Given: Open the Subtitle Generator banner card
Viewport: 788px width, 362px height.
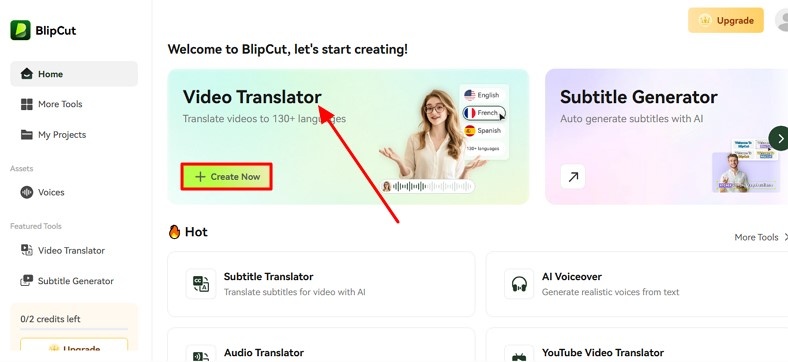Looking at the screenshot, I should 666,137.
